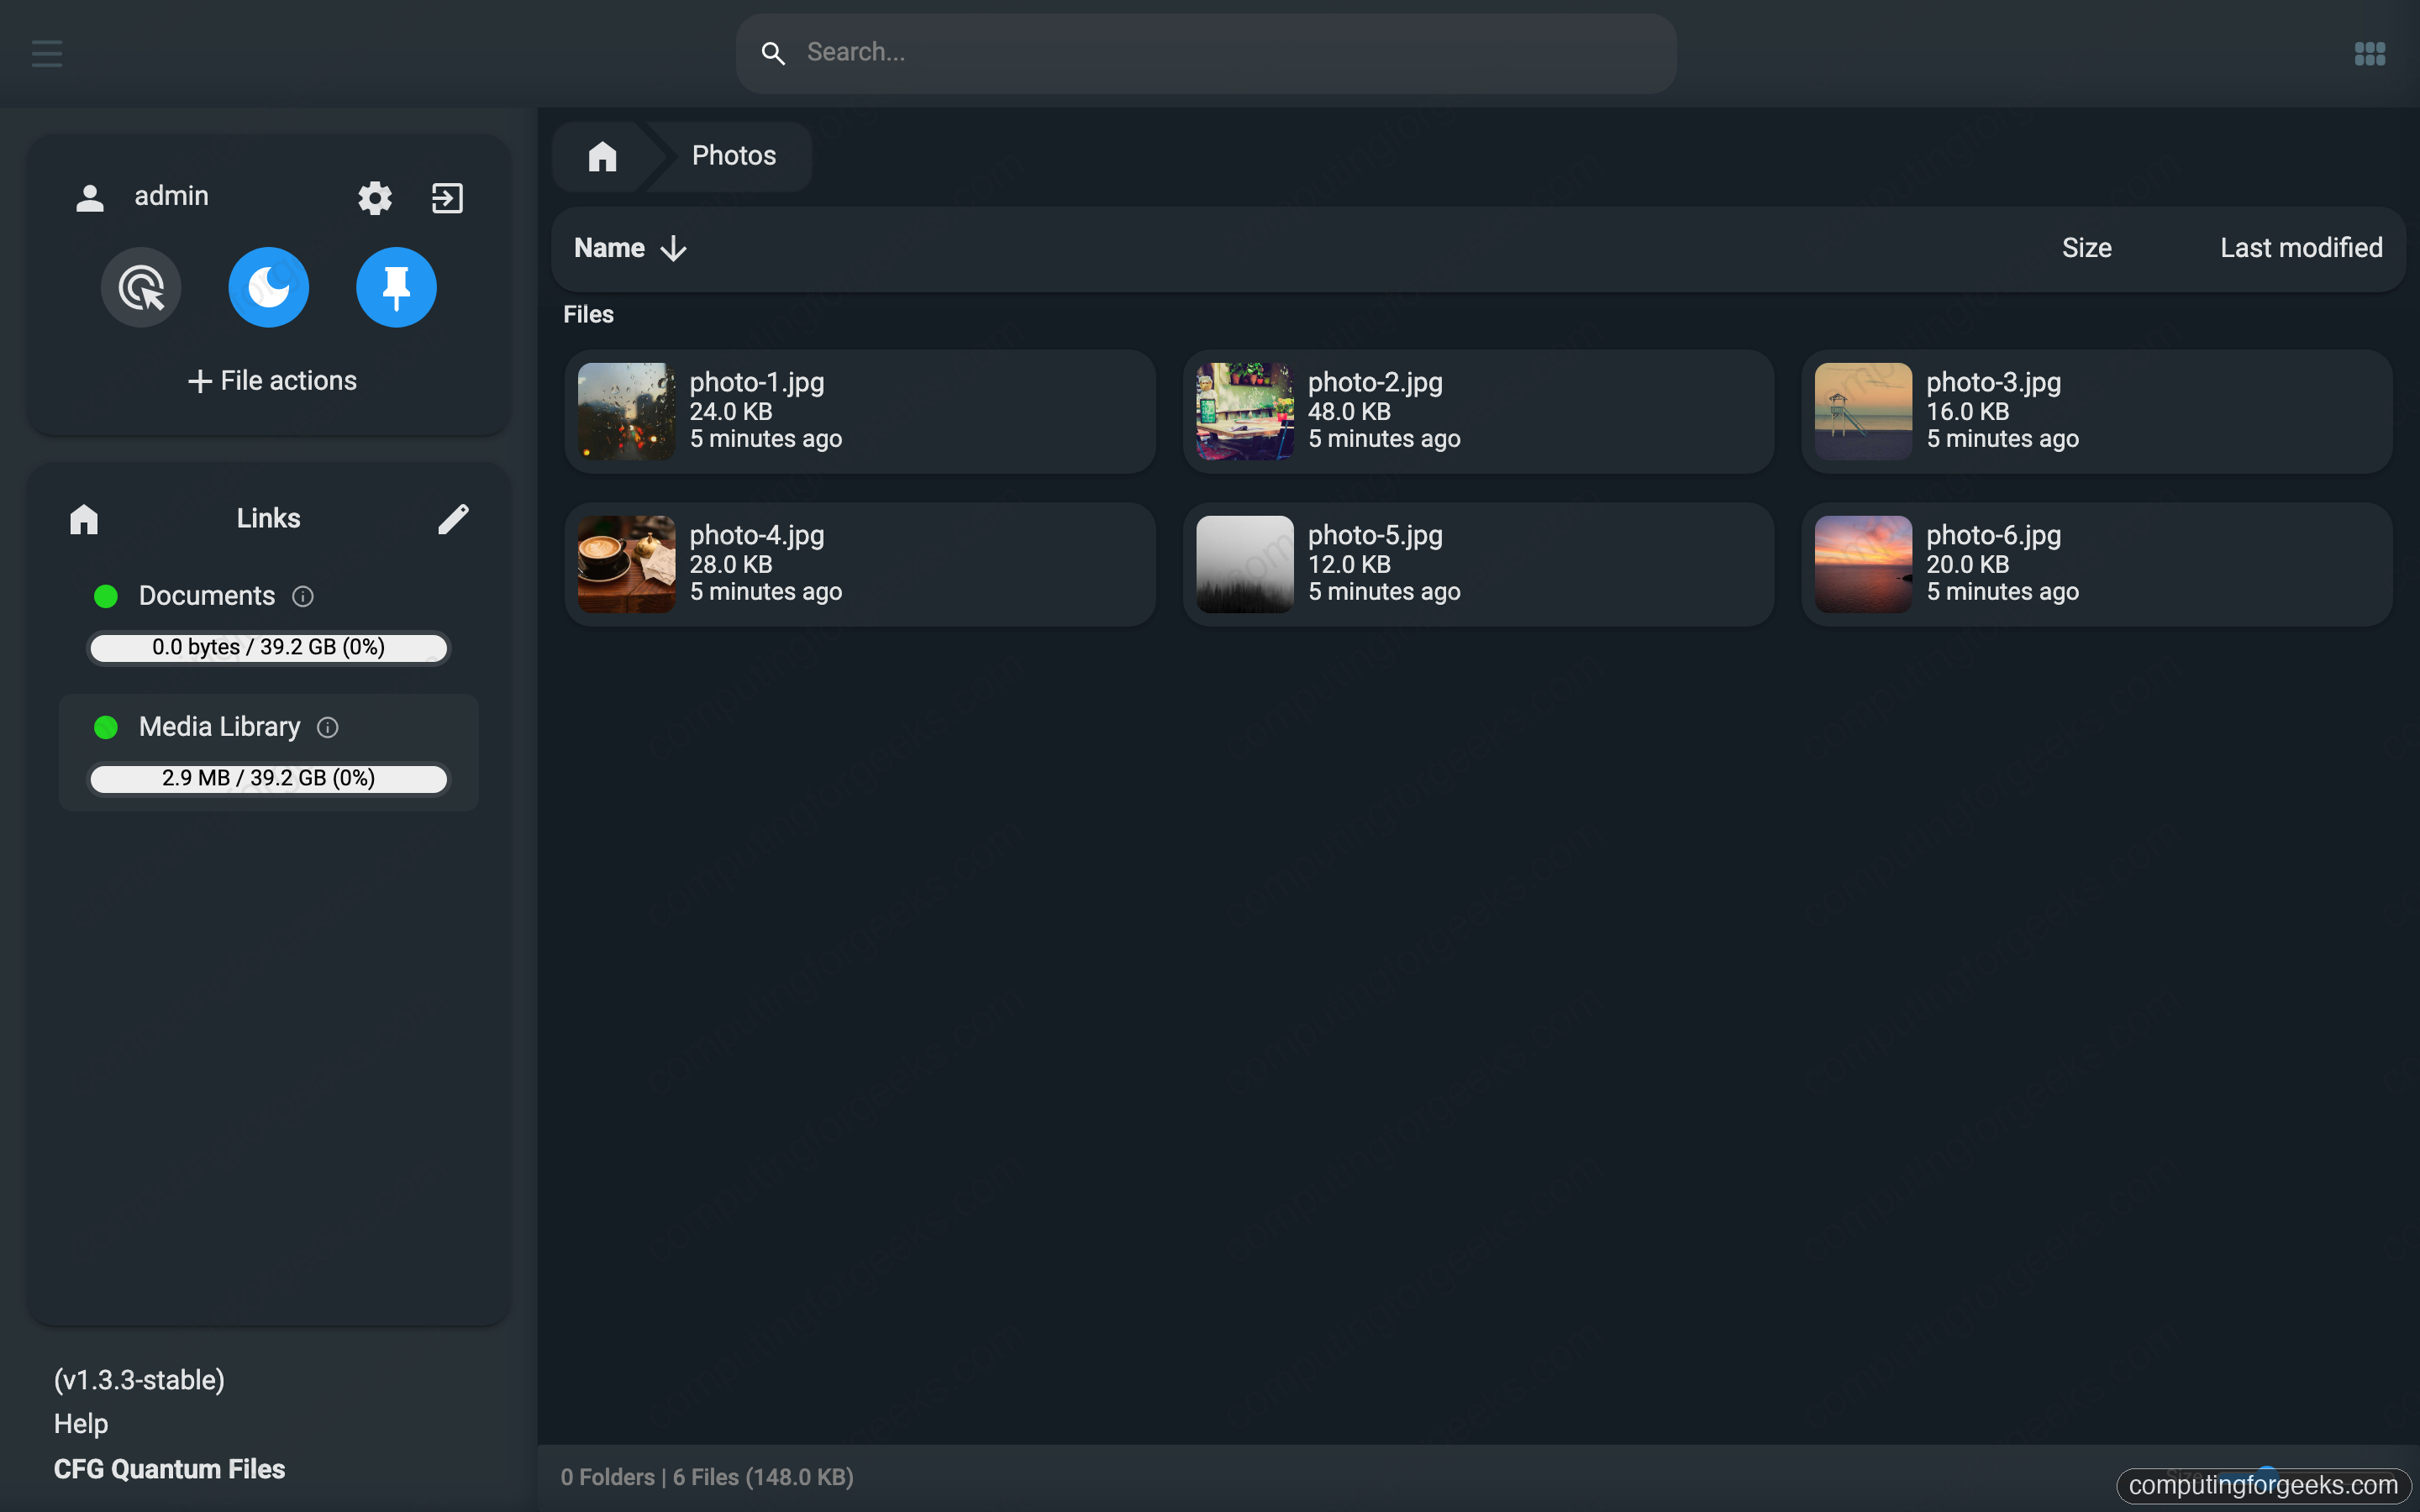This screenshot has width=2420, height=1512.
Task: Open photo-1.jpg thumbnail
Action: tap(626, 411)
